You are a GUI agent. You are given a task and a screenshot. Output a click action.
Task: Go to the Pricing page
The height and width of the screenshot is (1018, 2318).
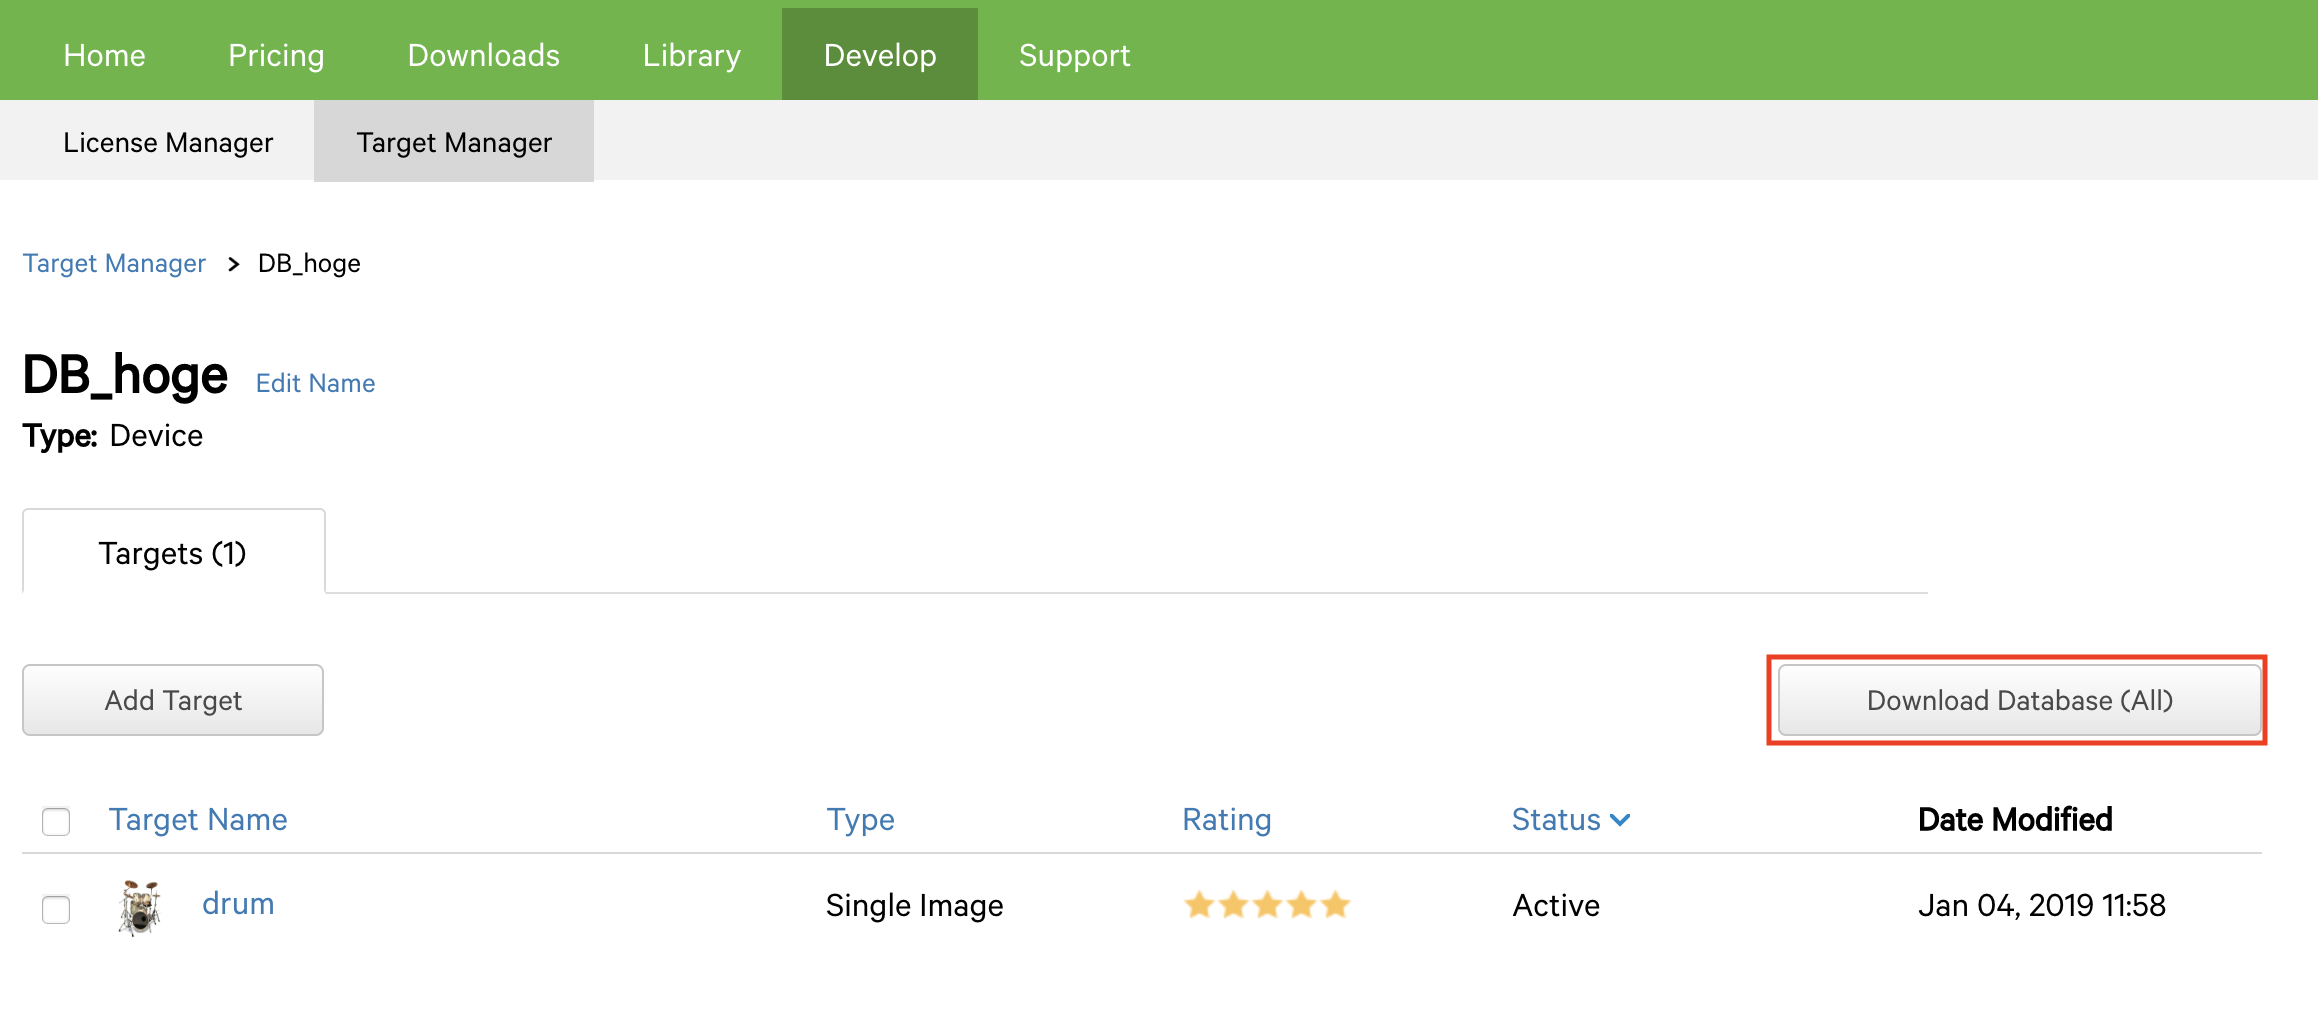276,55
